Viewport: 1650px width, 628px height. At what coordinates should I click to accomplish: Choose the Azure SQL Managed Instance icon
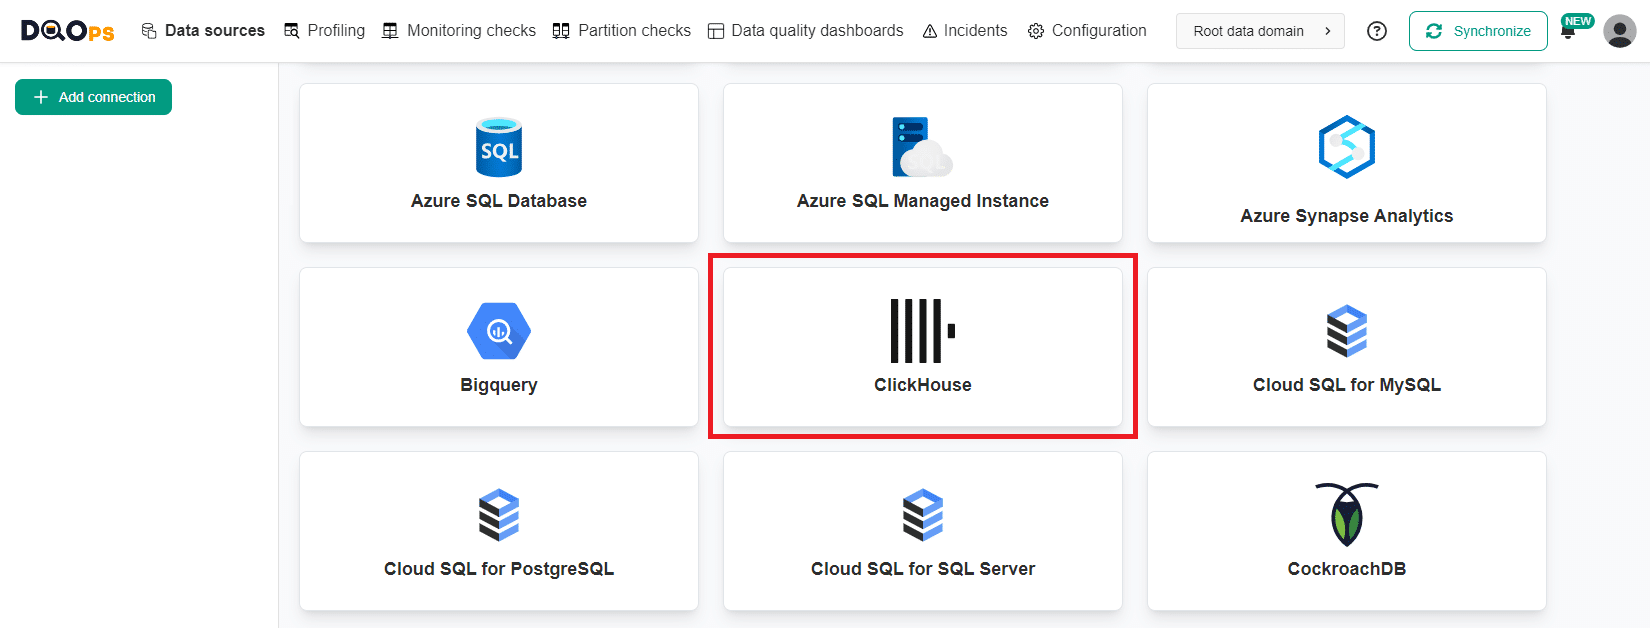pos(922,147)
